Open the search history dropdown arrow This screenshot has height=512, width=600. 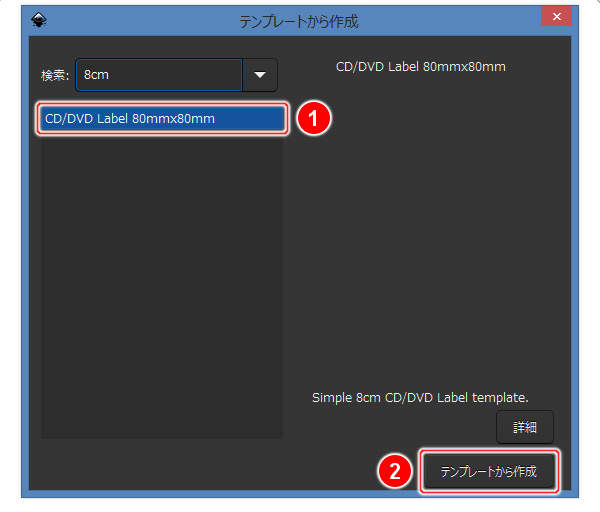pos(260,75)
